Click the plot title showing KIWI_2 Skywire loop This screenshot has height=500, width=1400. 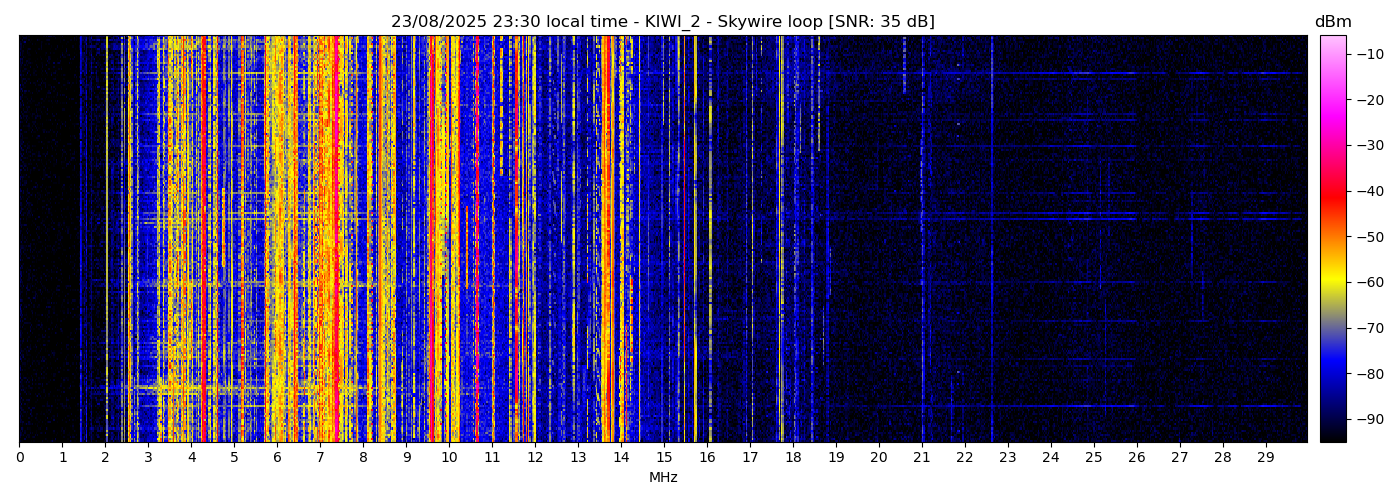pos(662,22)
